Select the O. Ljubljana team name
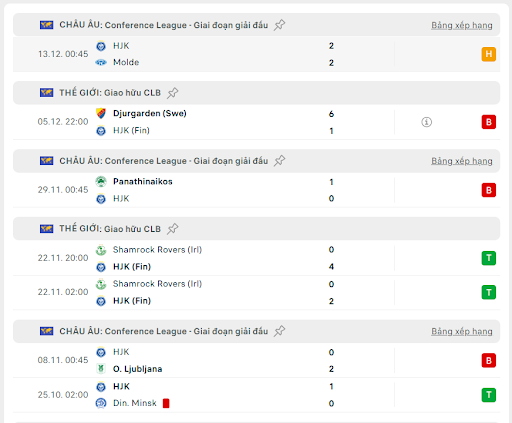The width and height of the screenshot is (512, 423). click(137, 369)
